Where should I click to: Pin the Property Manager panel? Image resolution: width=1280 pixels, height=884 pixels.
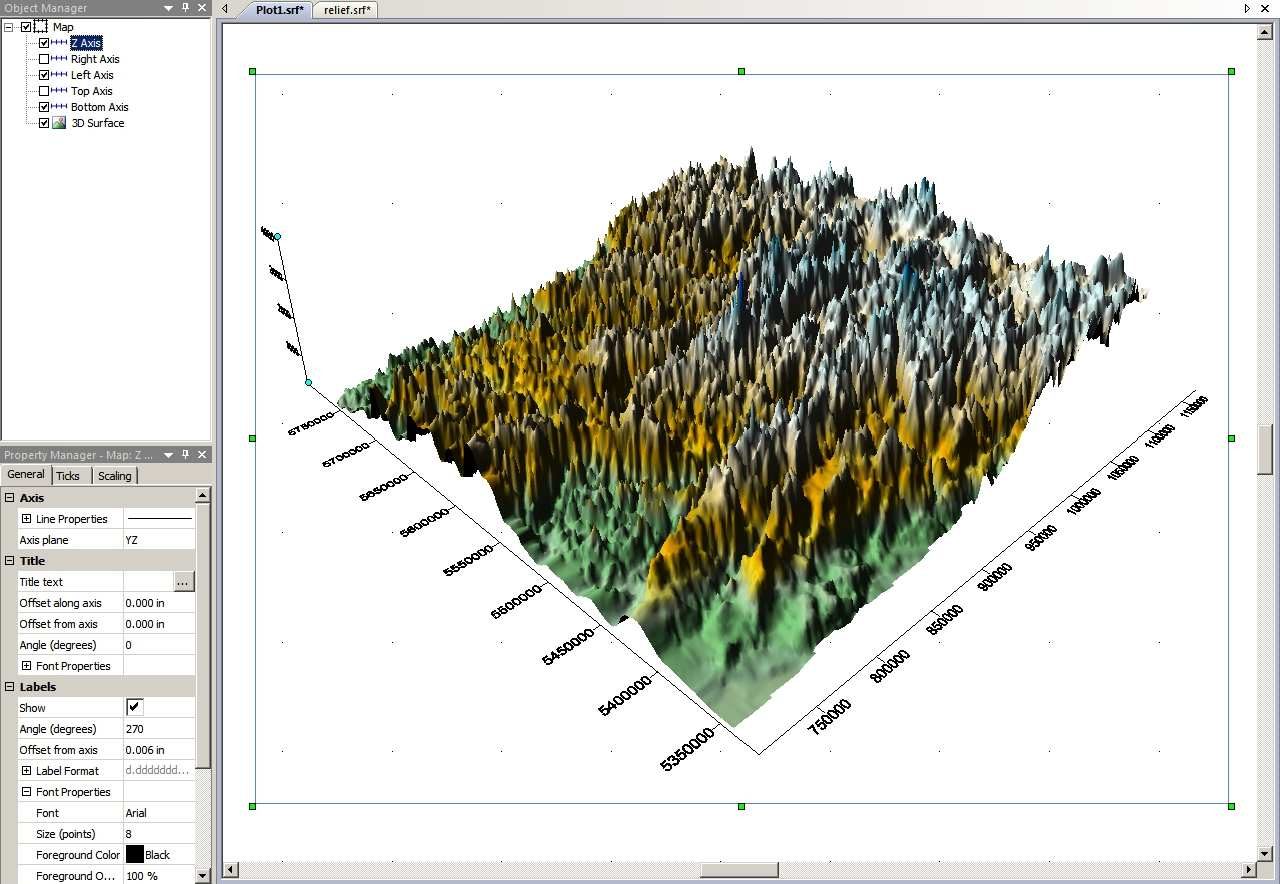[x=185, y=455]
